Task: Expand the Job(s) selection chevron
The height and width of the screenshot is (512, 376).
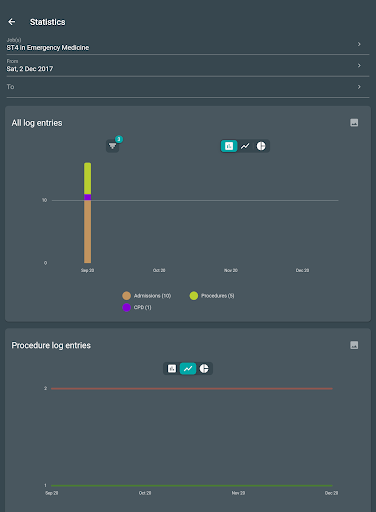Action: (359, 44)
